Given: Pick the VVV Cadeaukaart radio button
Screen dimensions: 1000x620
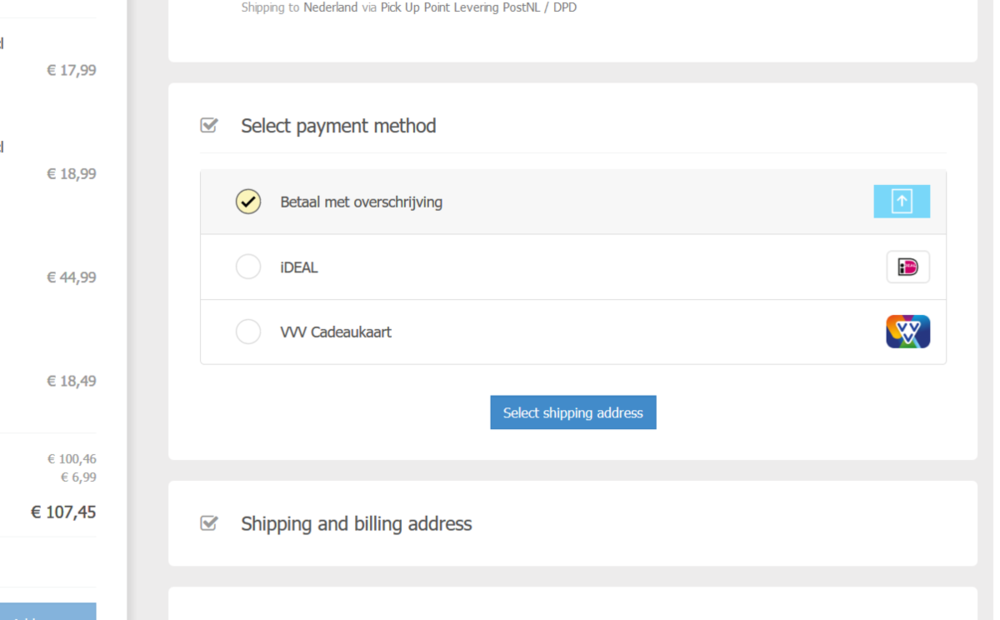Looking at the screenshot, I should coord(248,332).
